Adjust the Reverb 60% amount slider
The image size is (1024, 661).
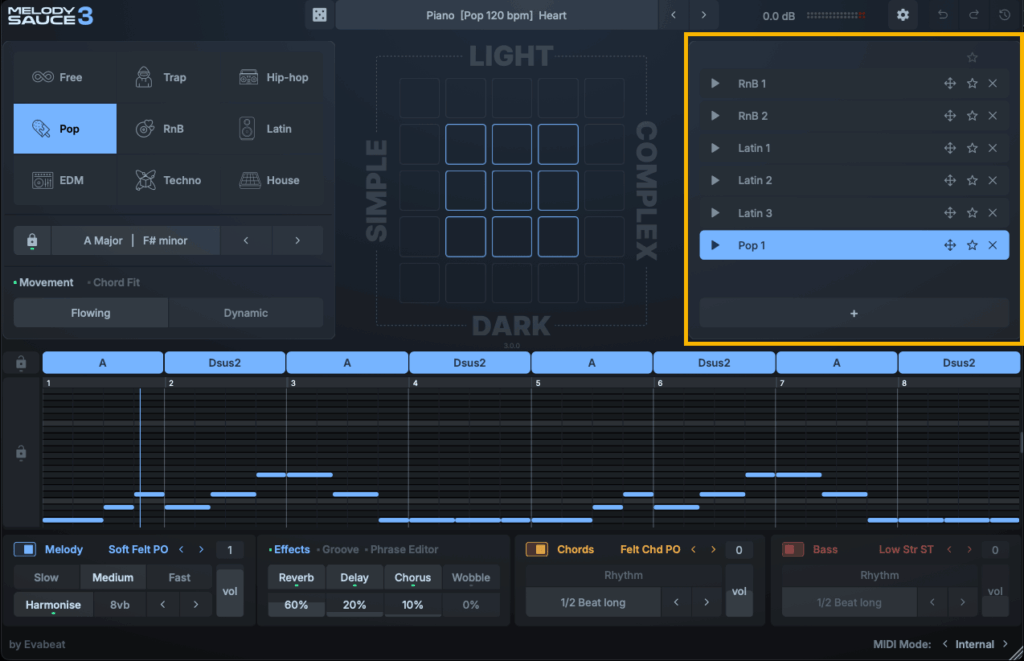(296, 605)
